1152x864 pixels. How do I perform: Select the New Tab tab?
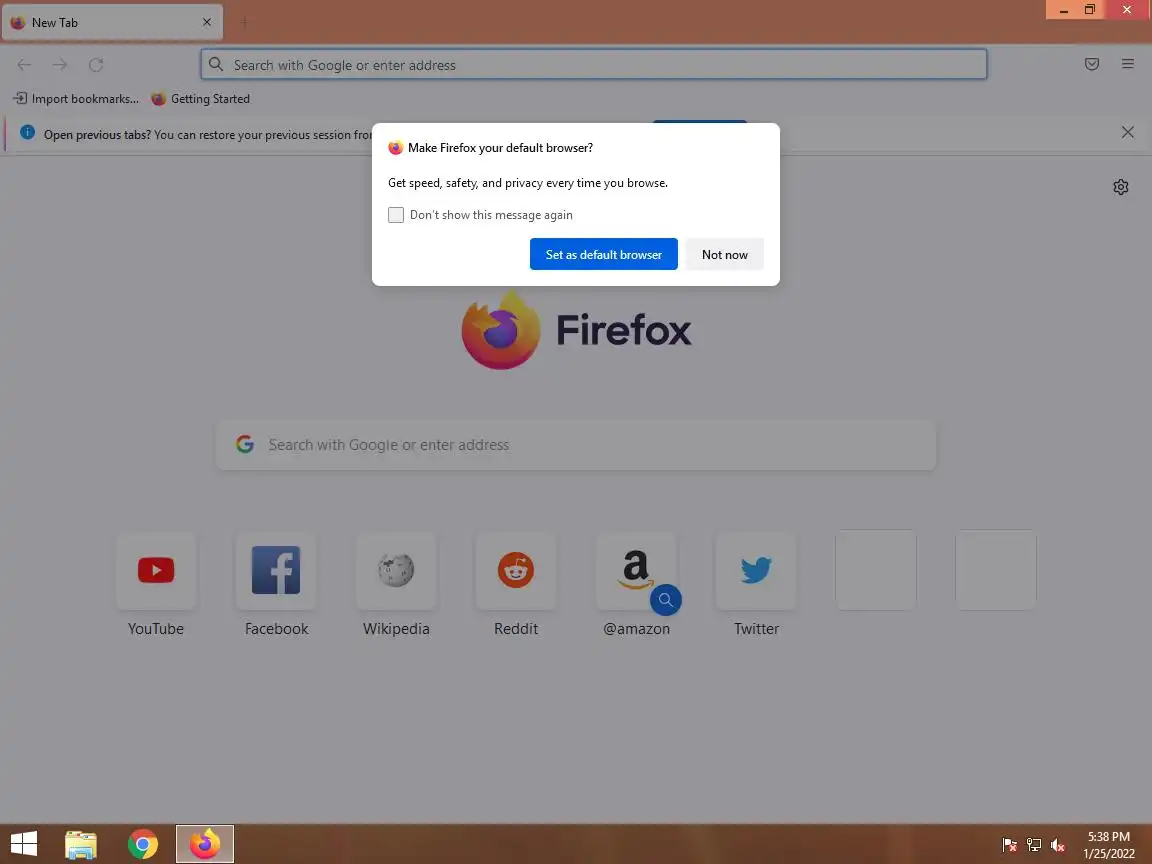[112, 23]
